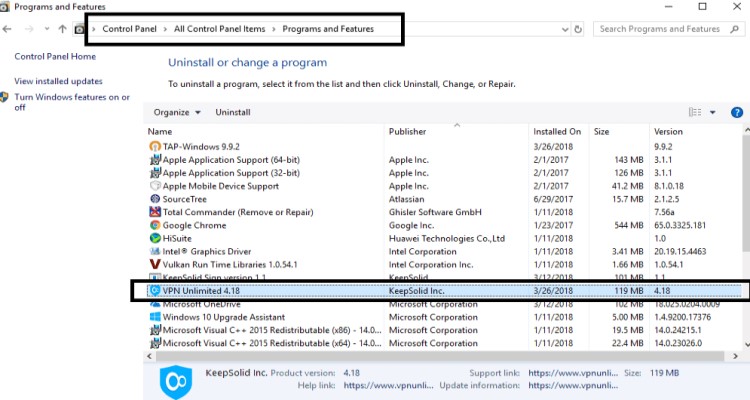Open help with the blue question mark
Screen dimensions: 750x400
737,112
